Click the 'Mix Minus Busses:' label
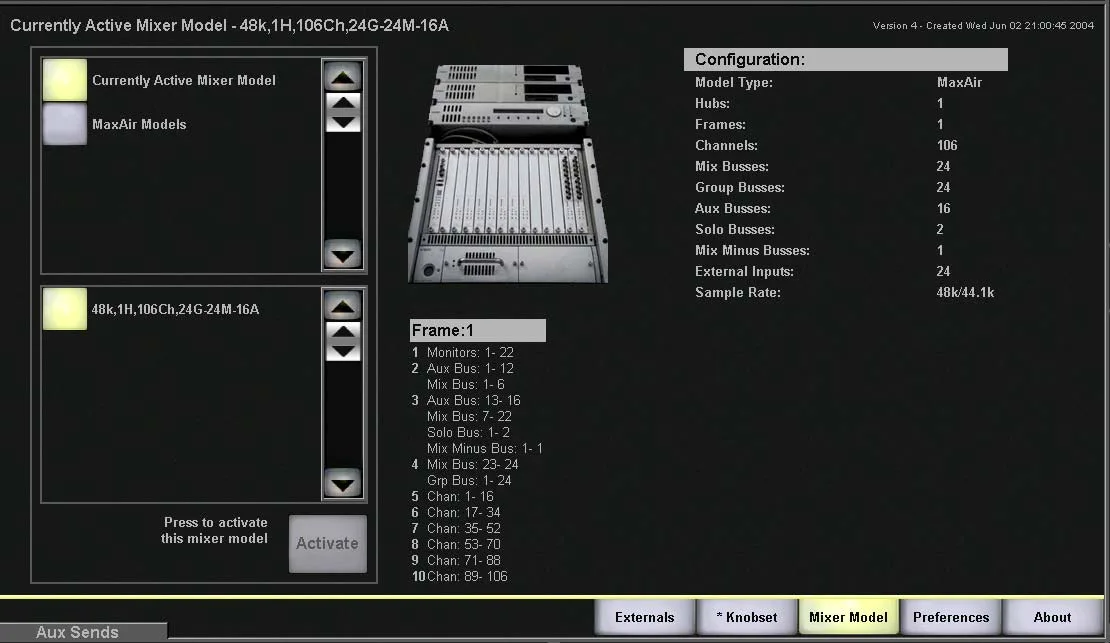This screenshot has width=1110, height=643. click(752, 250)
